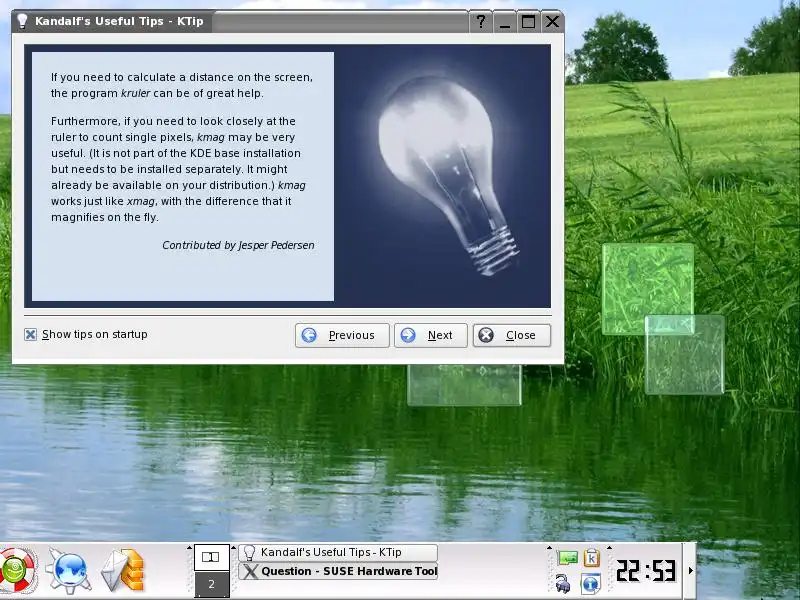Click the panel hide arrow beside clock
800x600 pixels.
coord(691,570)
